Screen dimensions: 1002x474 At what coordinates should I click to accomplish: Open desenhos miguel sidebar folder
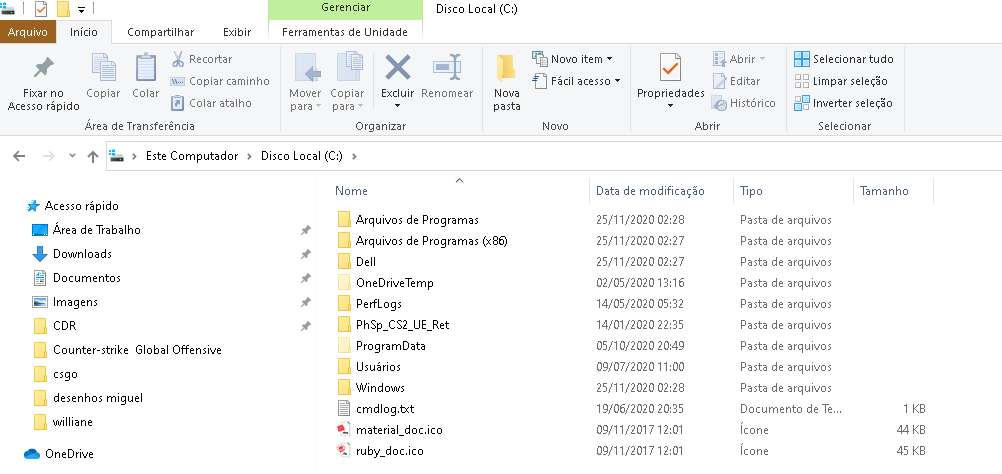[88, 398]
